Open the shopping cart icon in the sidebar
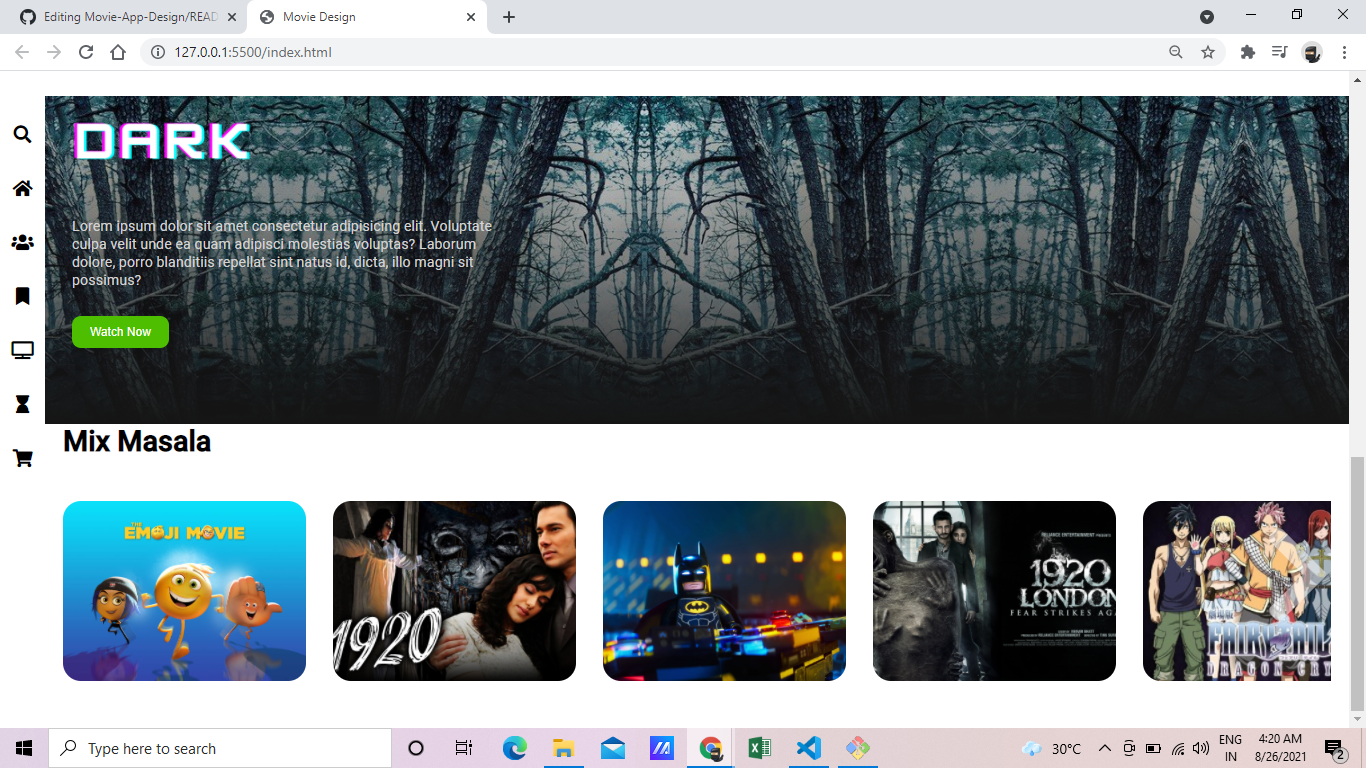 point(22,458)
